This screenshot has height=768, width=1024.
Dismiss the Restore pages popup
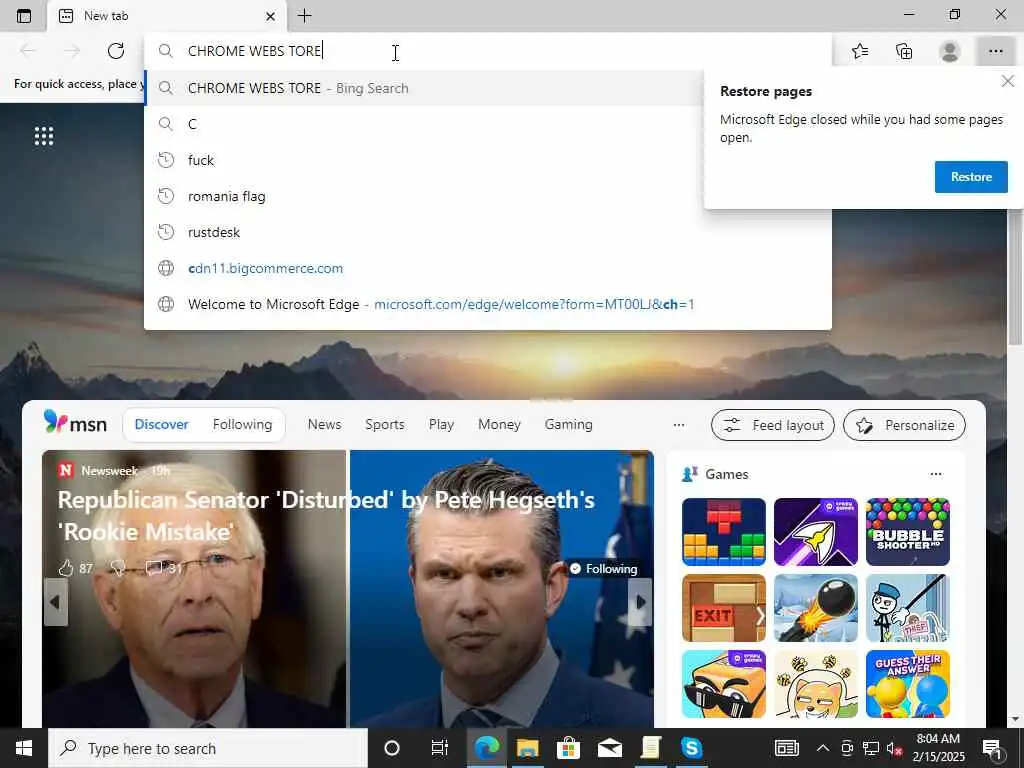coord(1008,81)
